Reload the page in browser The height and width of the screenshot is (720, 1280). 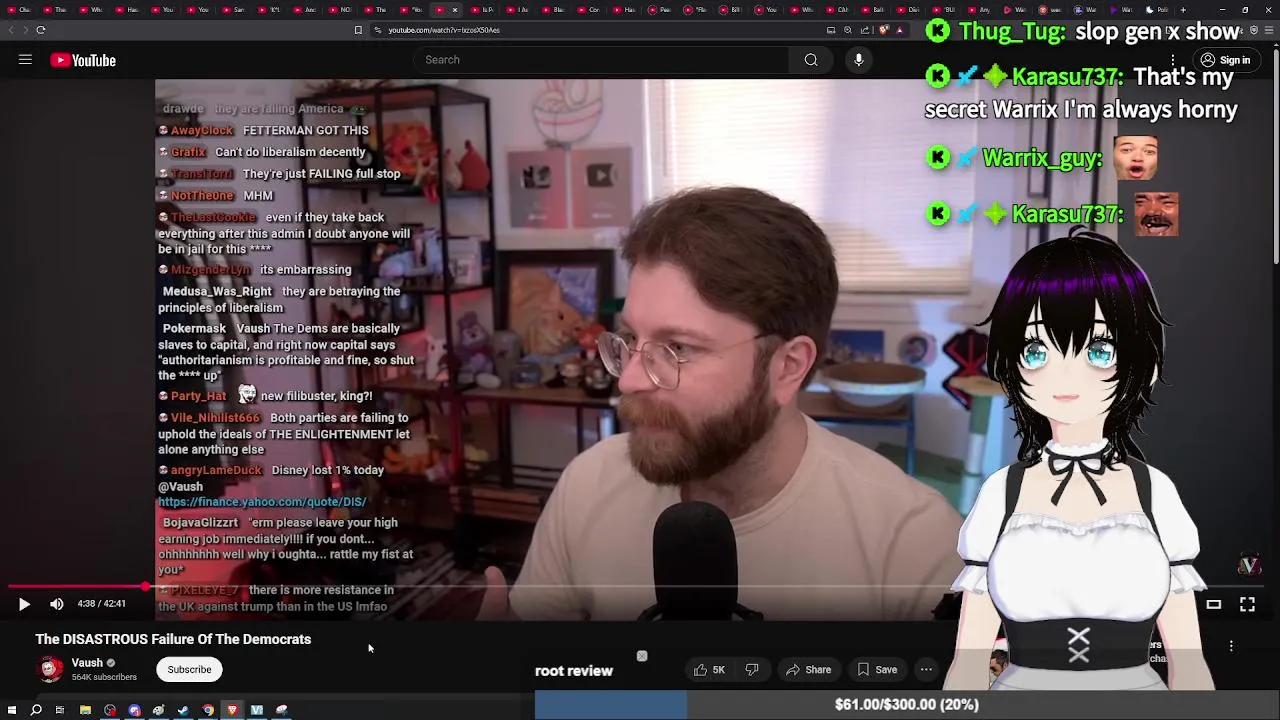point(41,30)
